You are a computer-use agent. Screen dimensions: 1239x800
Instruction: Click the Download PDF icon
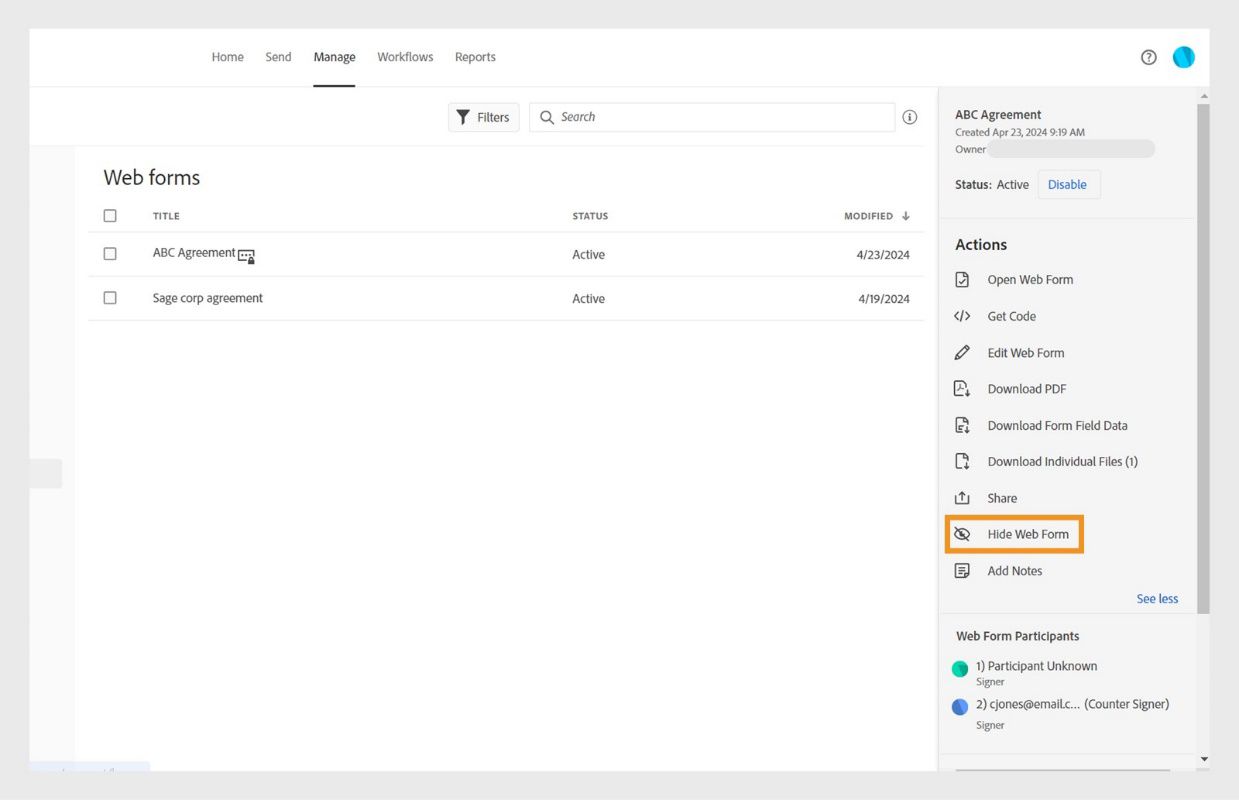pyautogui.click(x=962, y=389)
